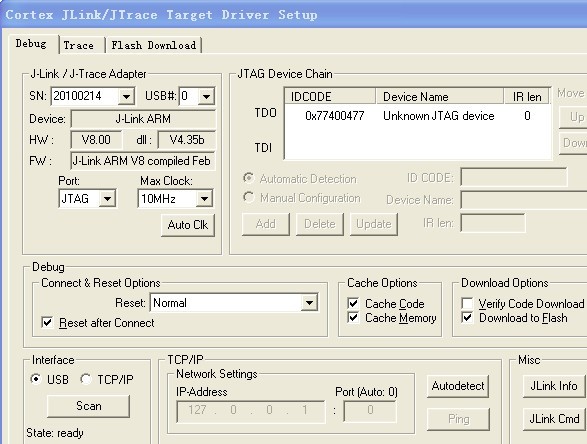Click the dll version V4.35b field

(187, 140)
